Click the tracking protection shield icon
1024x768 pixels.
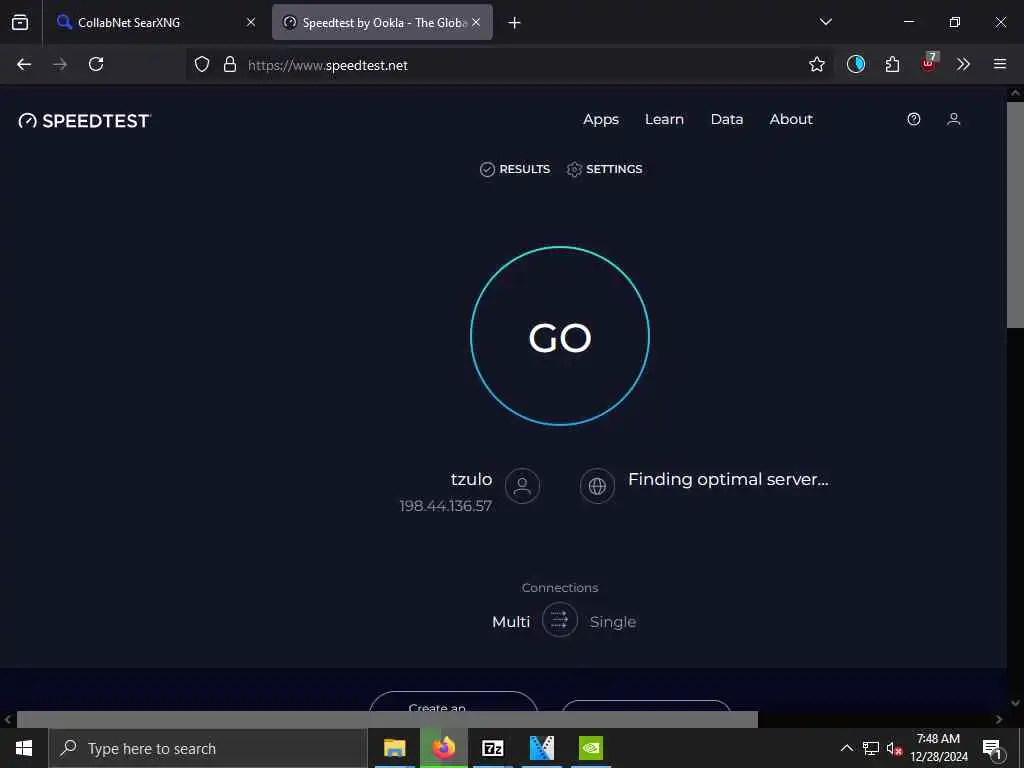coord(202,64)
